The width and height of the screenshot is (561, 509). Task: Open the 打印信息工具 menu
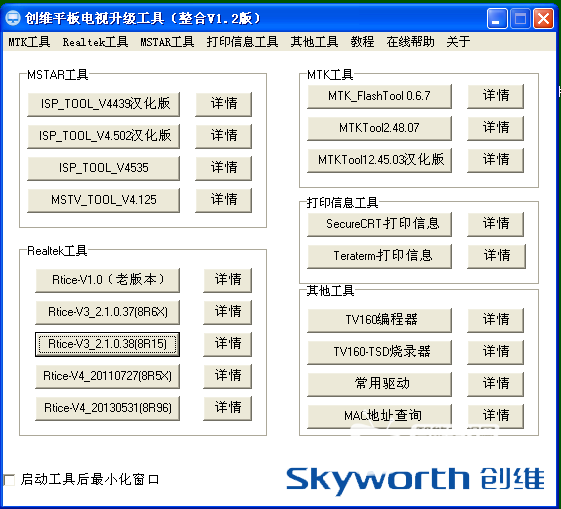(242, 42)
